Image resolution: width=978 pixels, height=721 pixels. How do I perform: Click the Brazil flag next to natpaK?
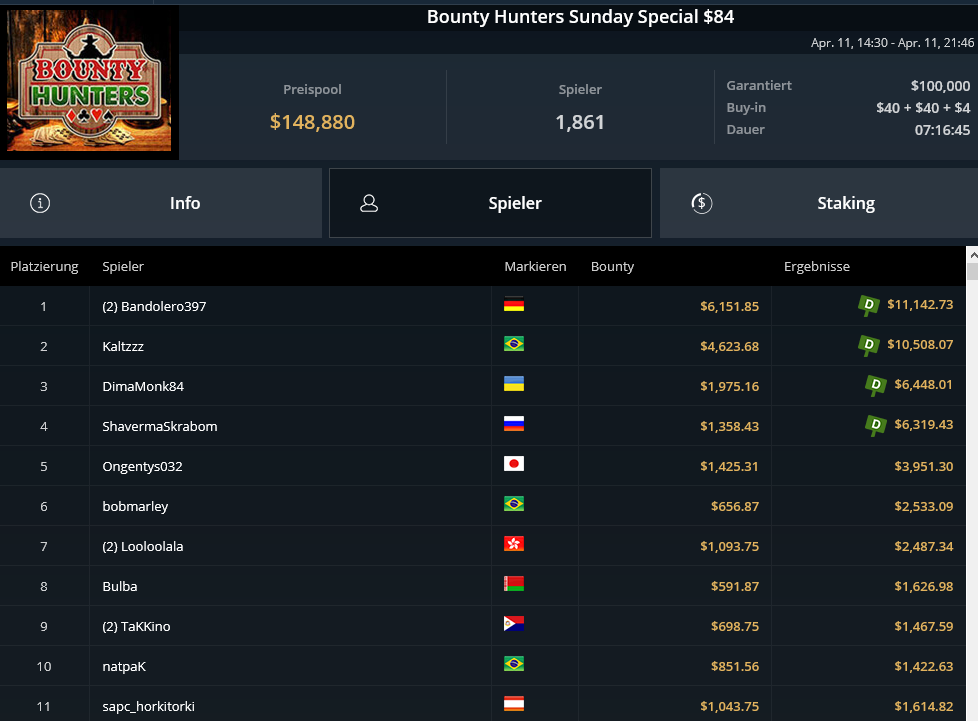coord(514,664)
